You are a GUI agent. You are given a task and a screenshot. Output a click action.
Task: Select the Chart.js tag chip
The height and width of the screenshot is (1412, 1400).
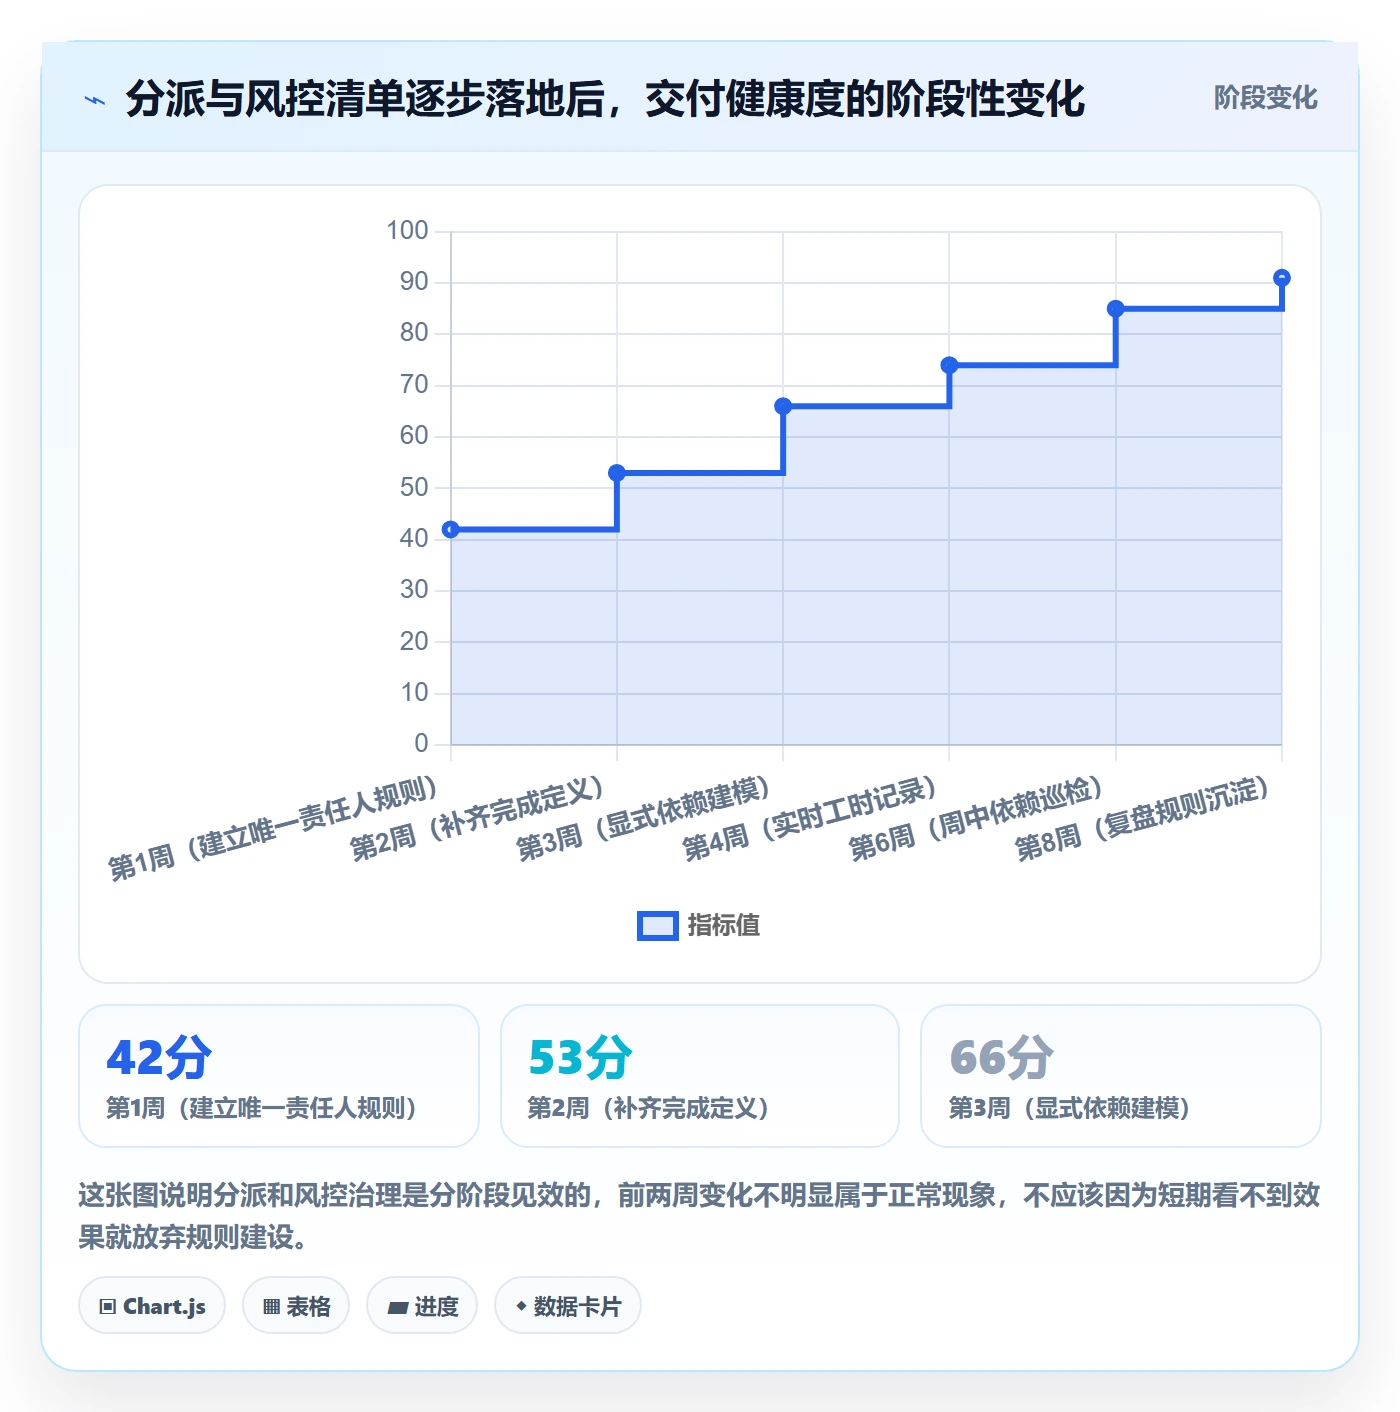152,1306
